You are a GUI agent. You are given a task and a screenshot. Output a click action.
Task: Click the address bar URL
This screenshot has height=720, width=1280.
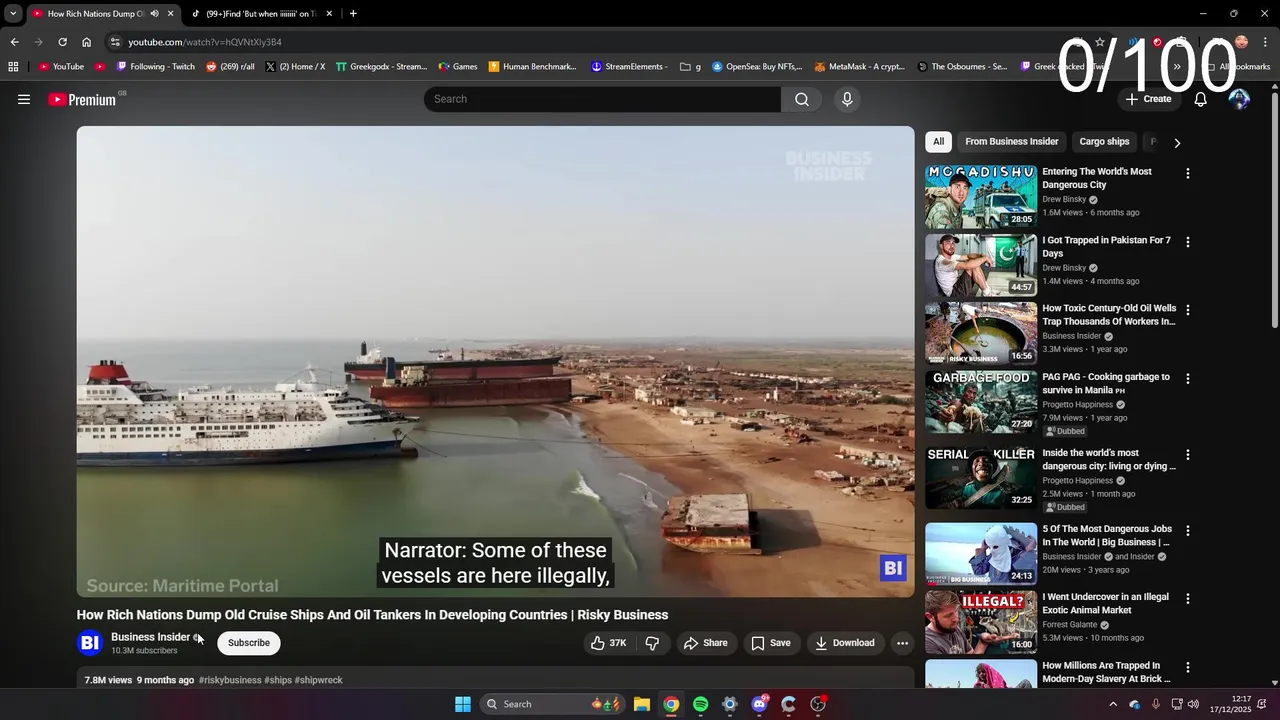click(205, 42)
